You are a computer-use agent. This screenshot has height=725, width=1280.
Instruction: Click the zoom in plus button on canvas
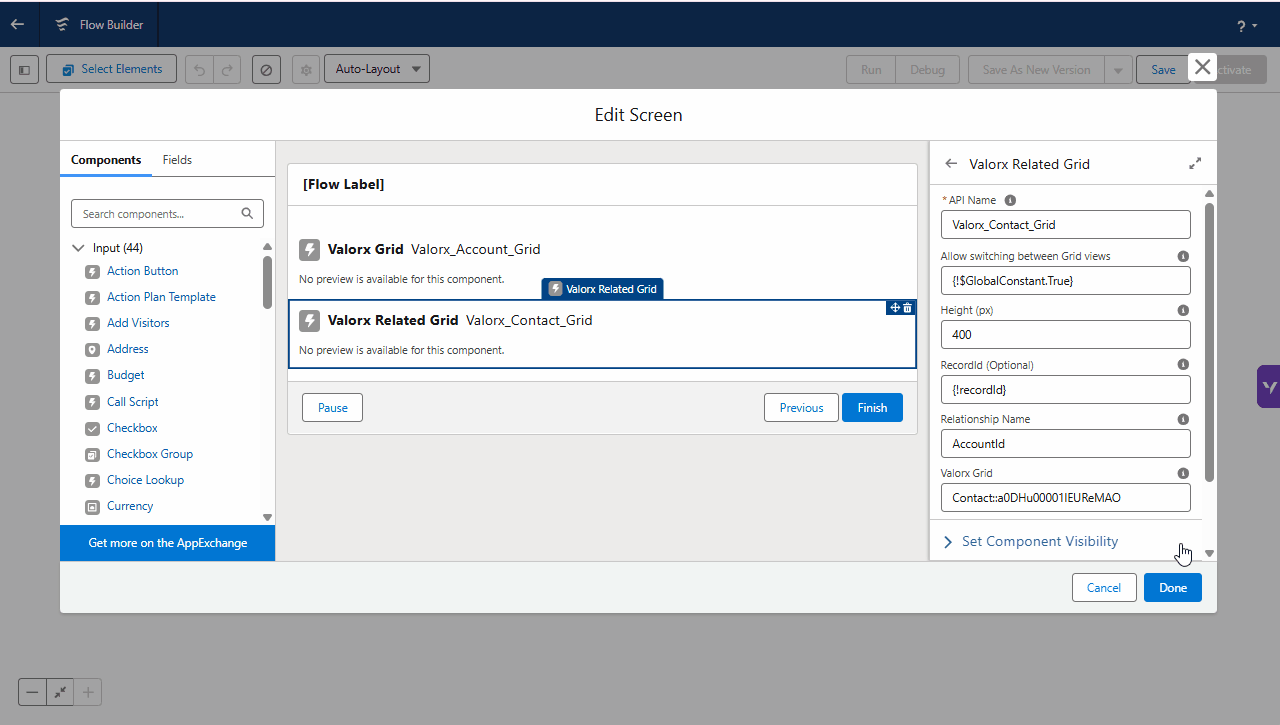tap(88, 692)
